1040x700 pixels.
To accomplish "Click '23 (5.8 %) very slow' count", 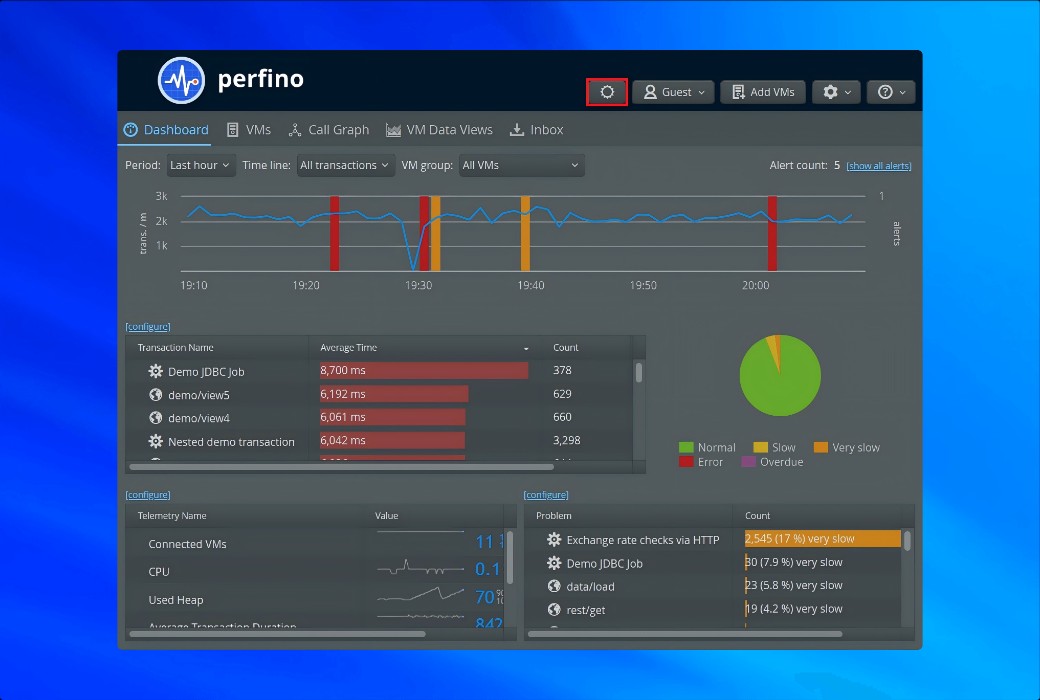I will (x=793, y=585).
